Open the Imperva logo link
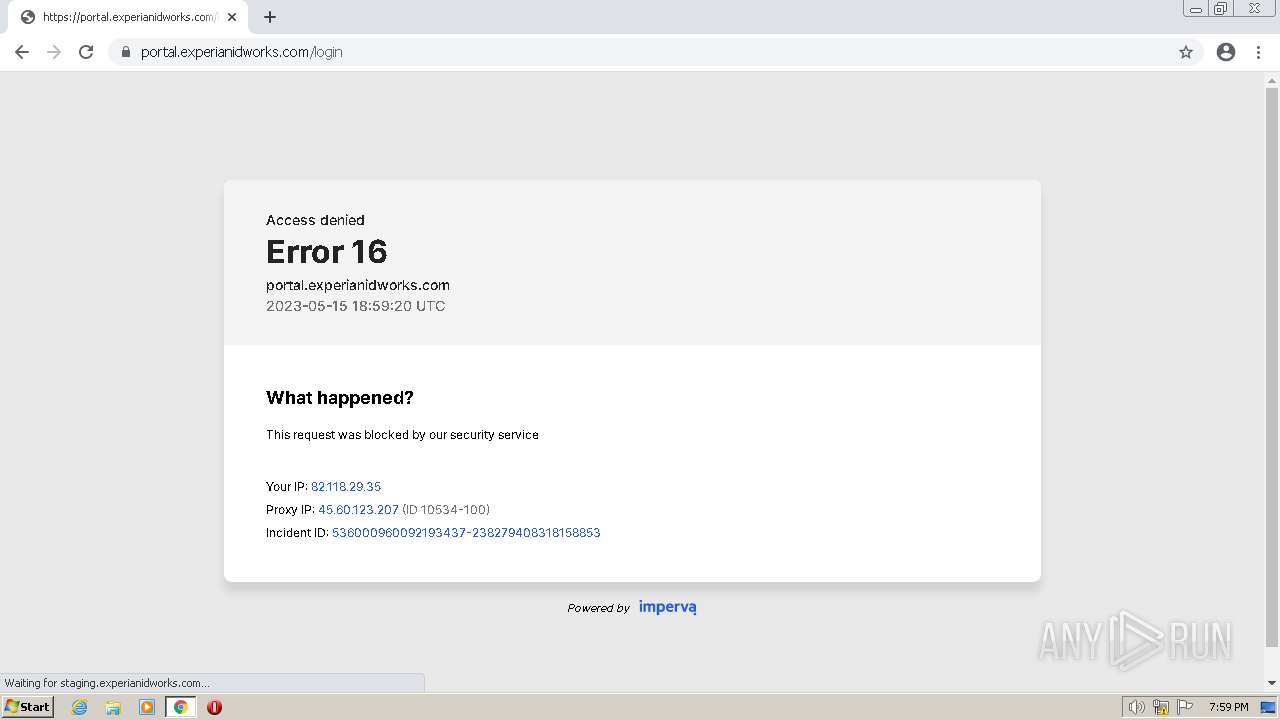Viewport: 1280px width, 720px height. pyautogui.click(x=667, y=607)
